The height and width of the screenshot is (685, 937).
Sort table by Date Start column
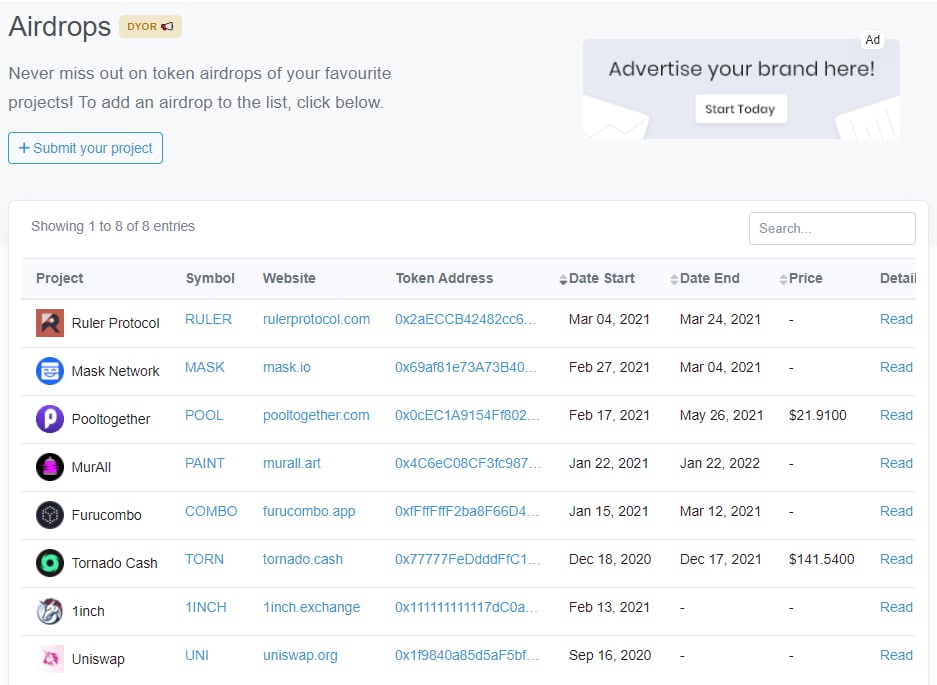[x=601, y=278]
